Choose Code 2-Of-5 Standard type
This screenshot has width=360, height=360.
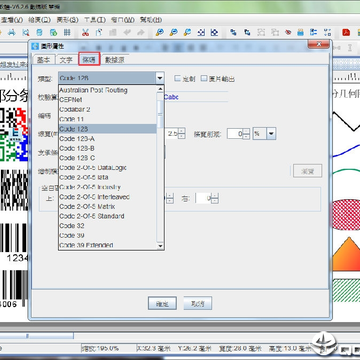pos(107,216)
